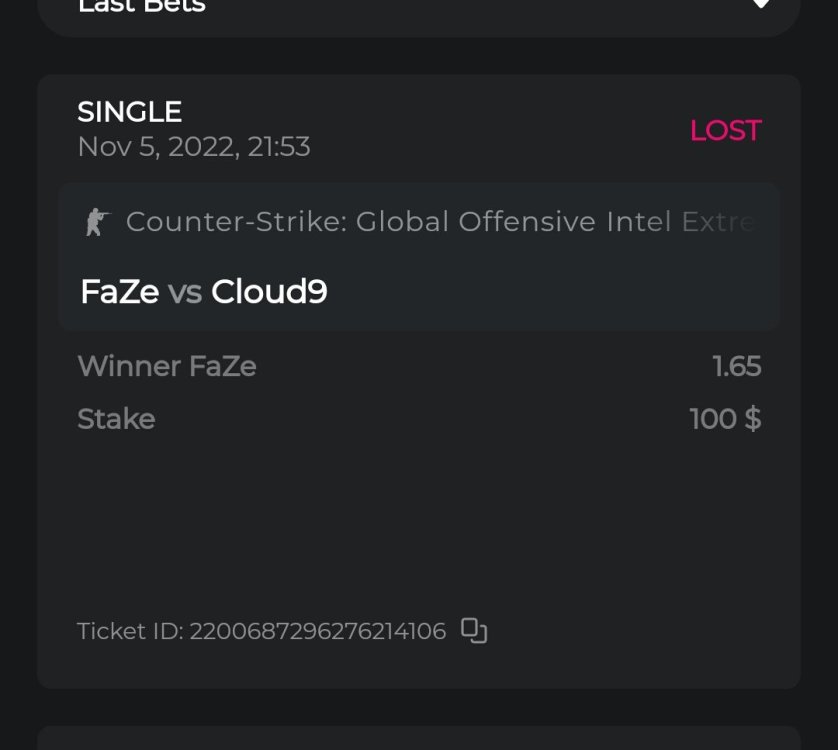This screenshot has width=838, height=750.
Task: Copy the ticket ID with the copy icon
Action: tap(473, 631)
